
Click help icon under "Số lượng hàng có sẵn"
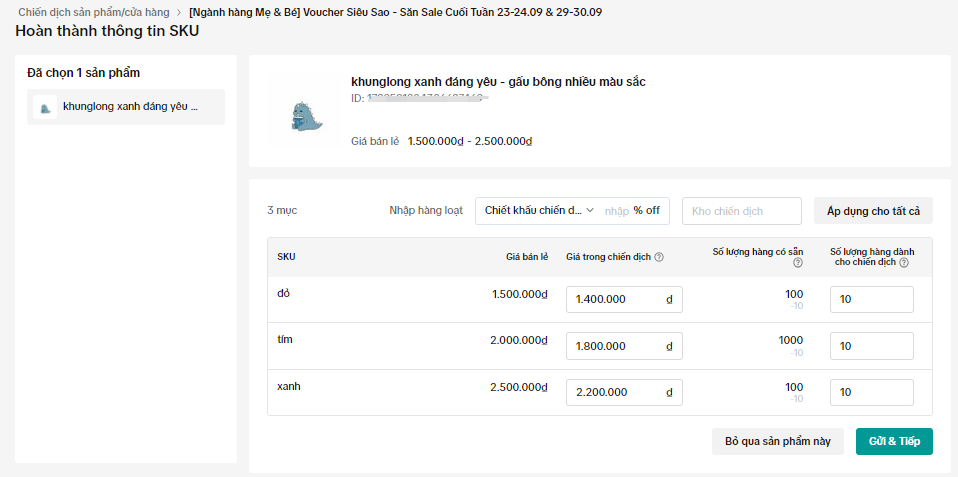click(x=798, y=264)
